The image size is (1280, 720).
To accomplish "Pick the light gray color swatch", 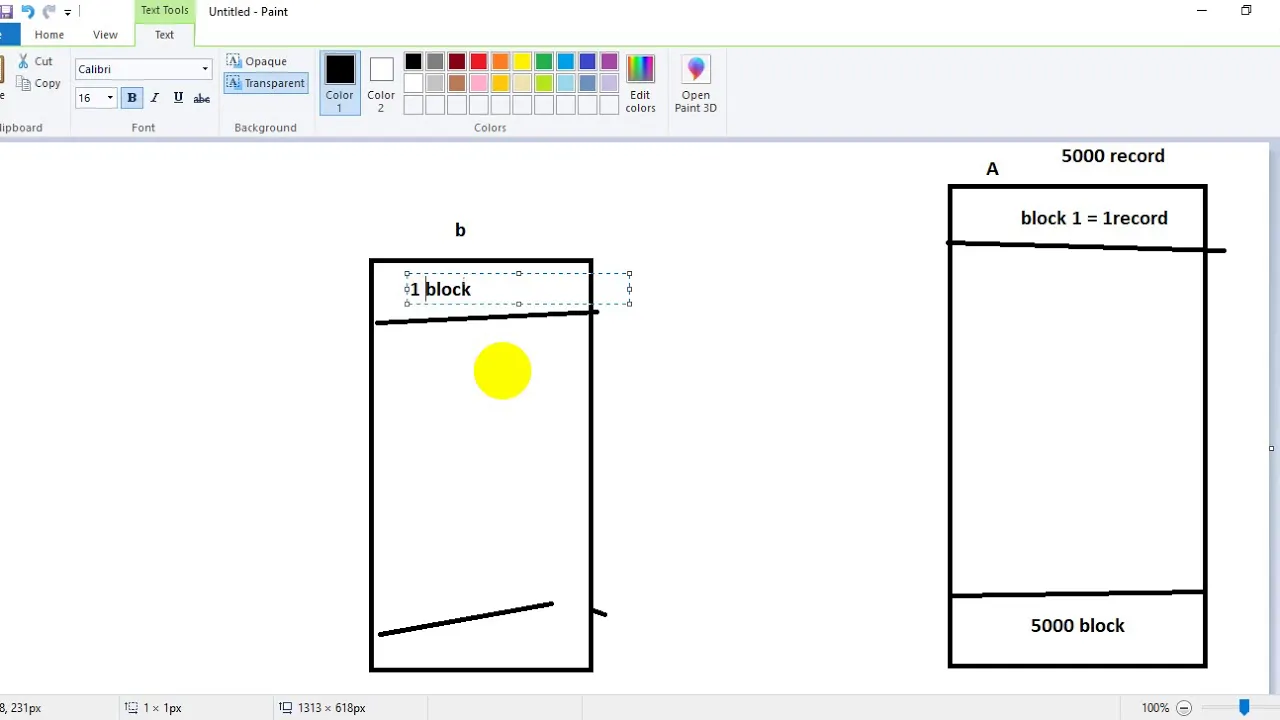I will click(x=435, y=83).
